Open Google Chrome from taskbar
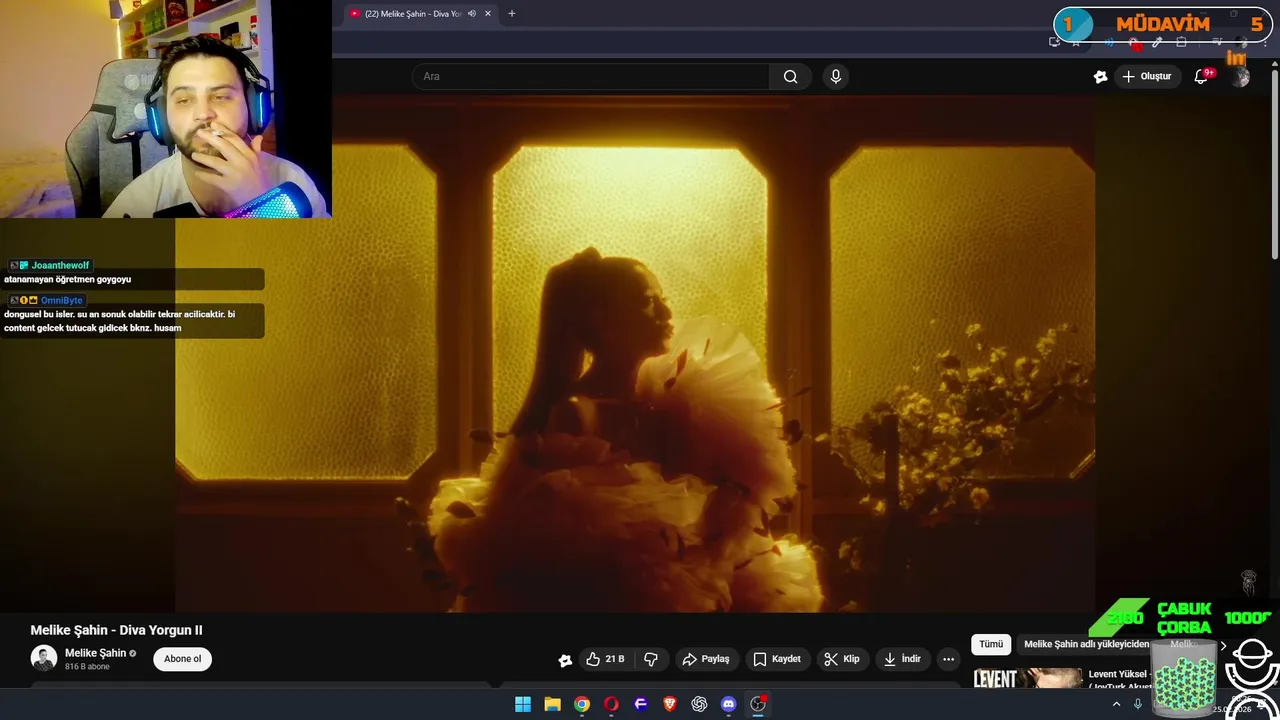 pos(582,704)
